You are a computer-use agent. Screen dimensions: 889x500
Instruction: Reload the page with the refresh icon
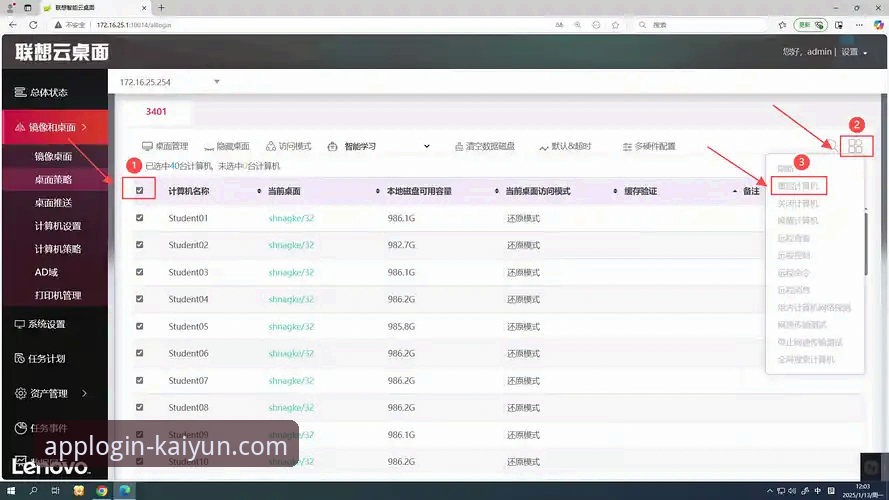(x=33, y=25)
